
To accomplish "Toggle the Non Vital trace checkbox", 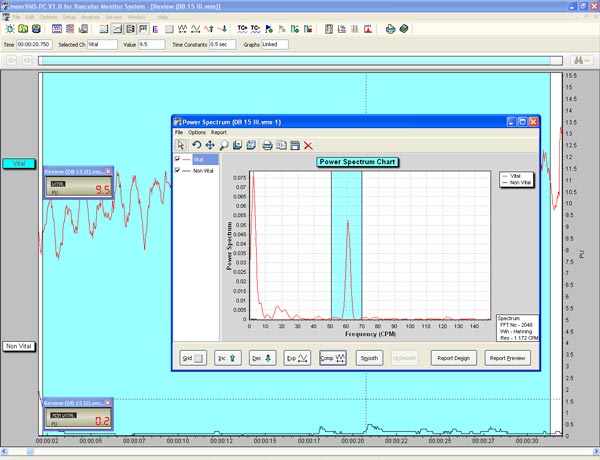I will (179, 171).
